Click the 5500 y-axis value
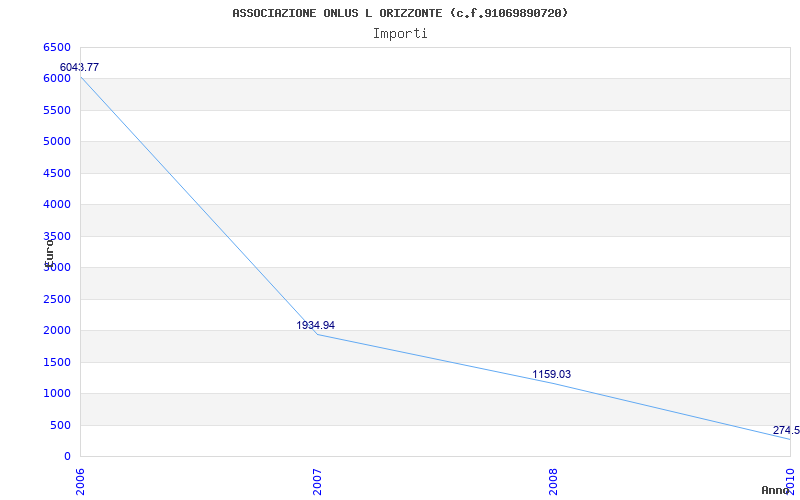 point(57,110)
